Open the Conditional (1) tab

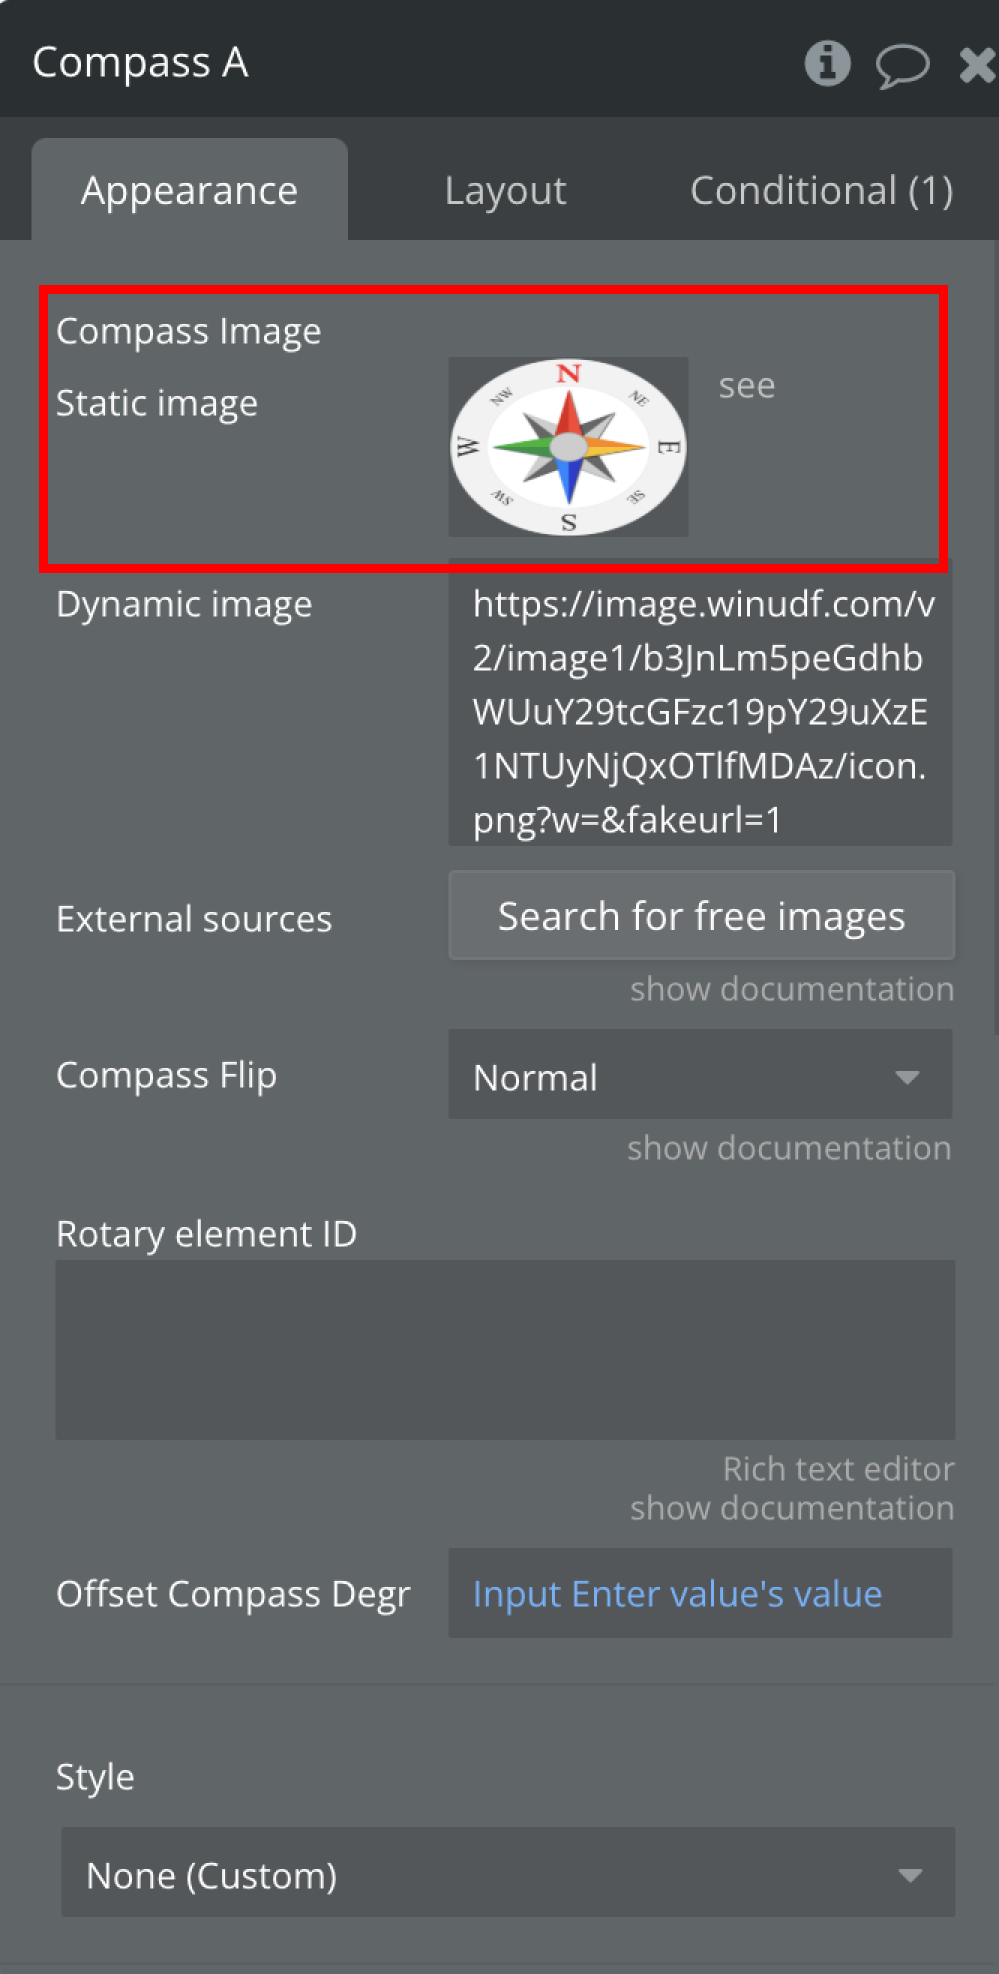(x=821, y=190)
